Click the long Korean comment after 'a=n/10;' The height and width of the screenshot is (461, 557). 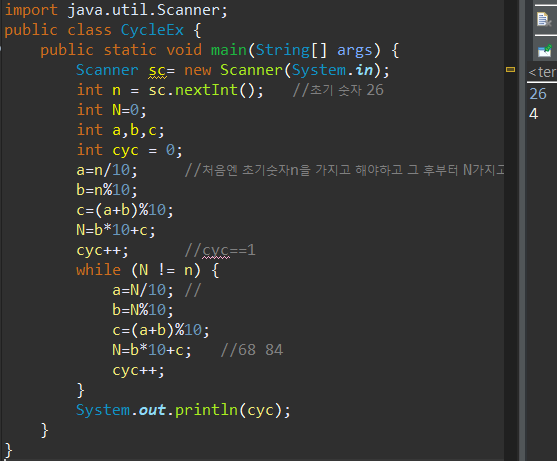click(345, 170)
